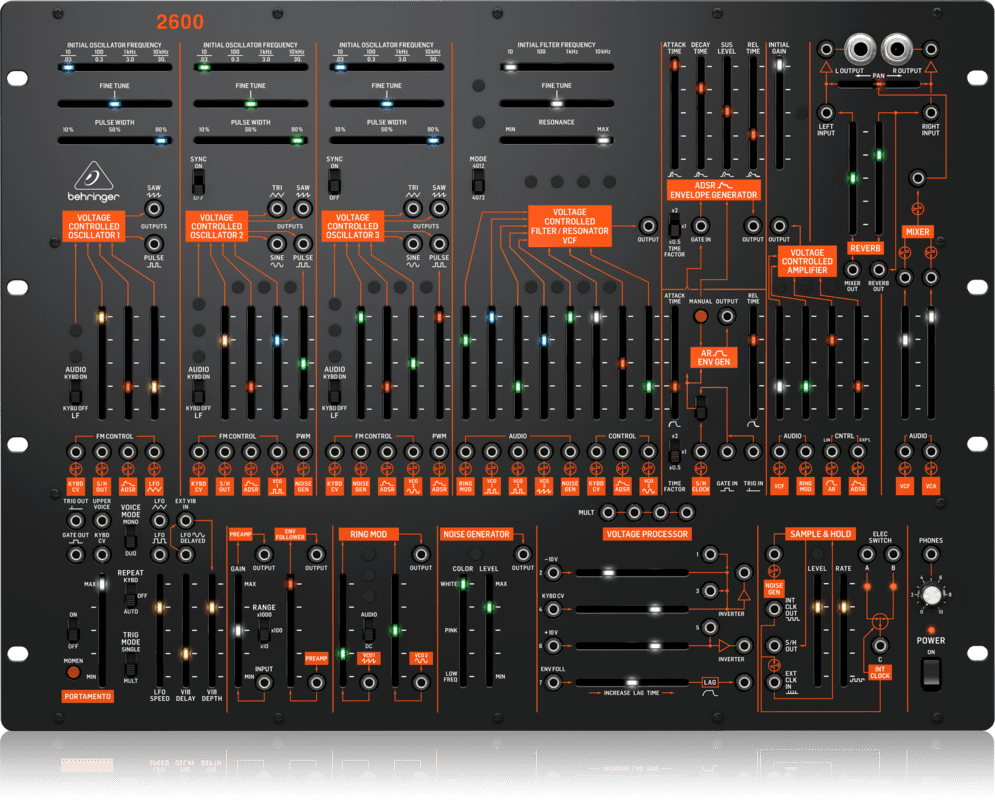
Task: Click the VCF RESONANCE slider
Action: [557, 140]
